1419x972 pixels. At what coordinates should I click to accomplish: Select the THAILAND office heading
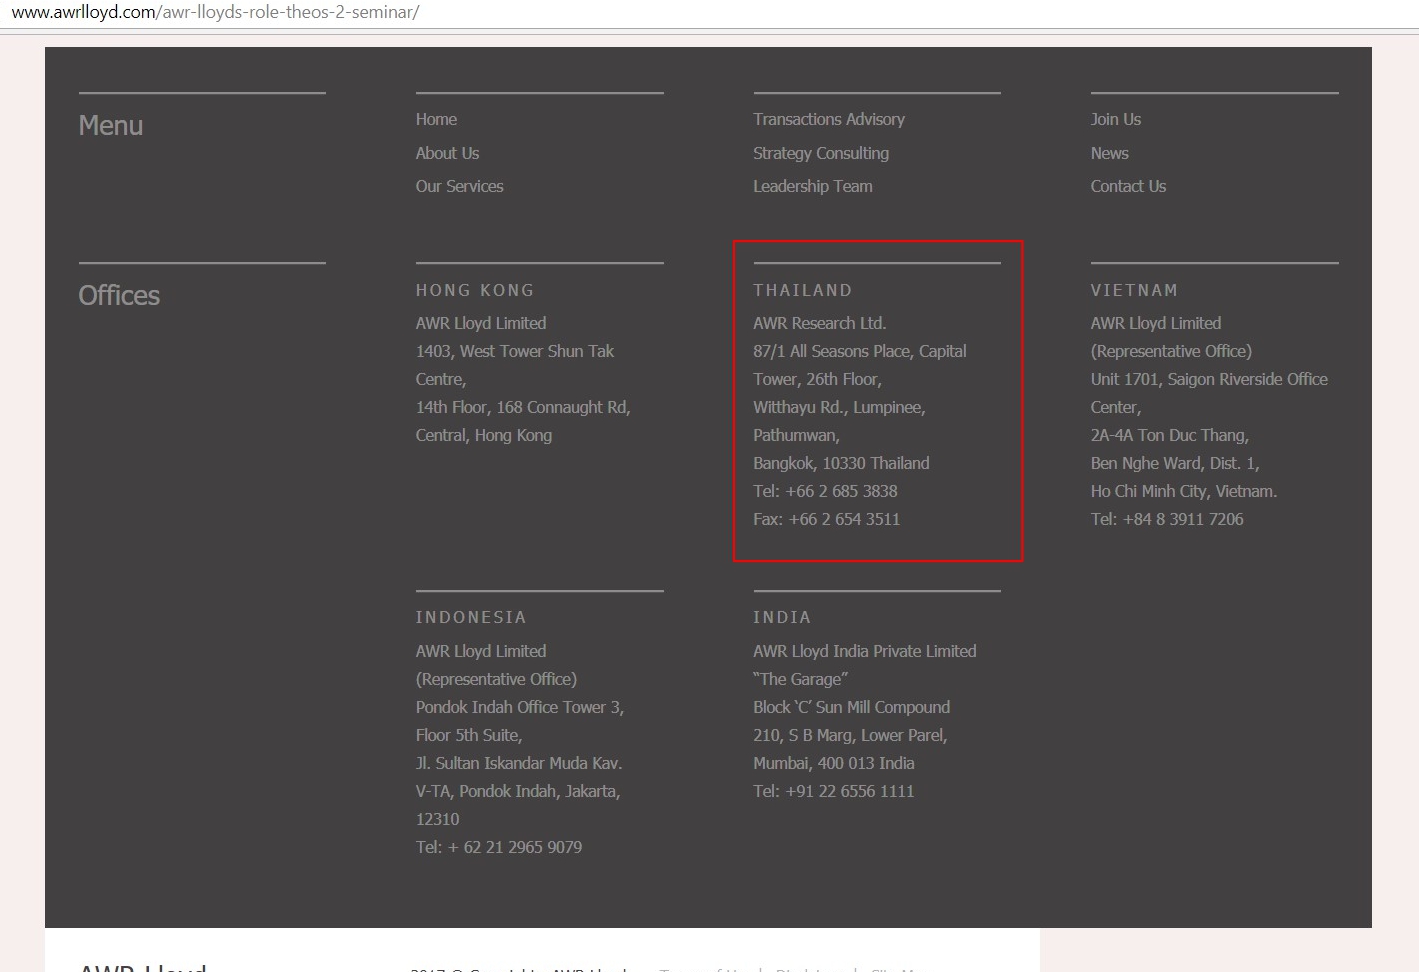coord(802,290)
